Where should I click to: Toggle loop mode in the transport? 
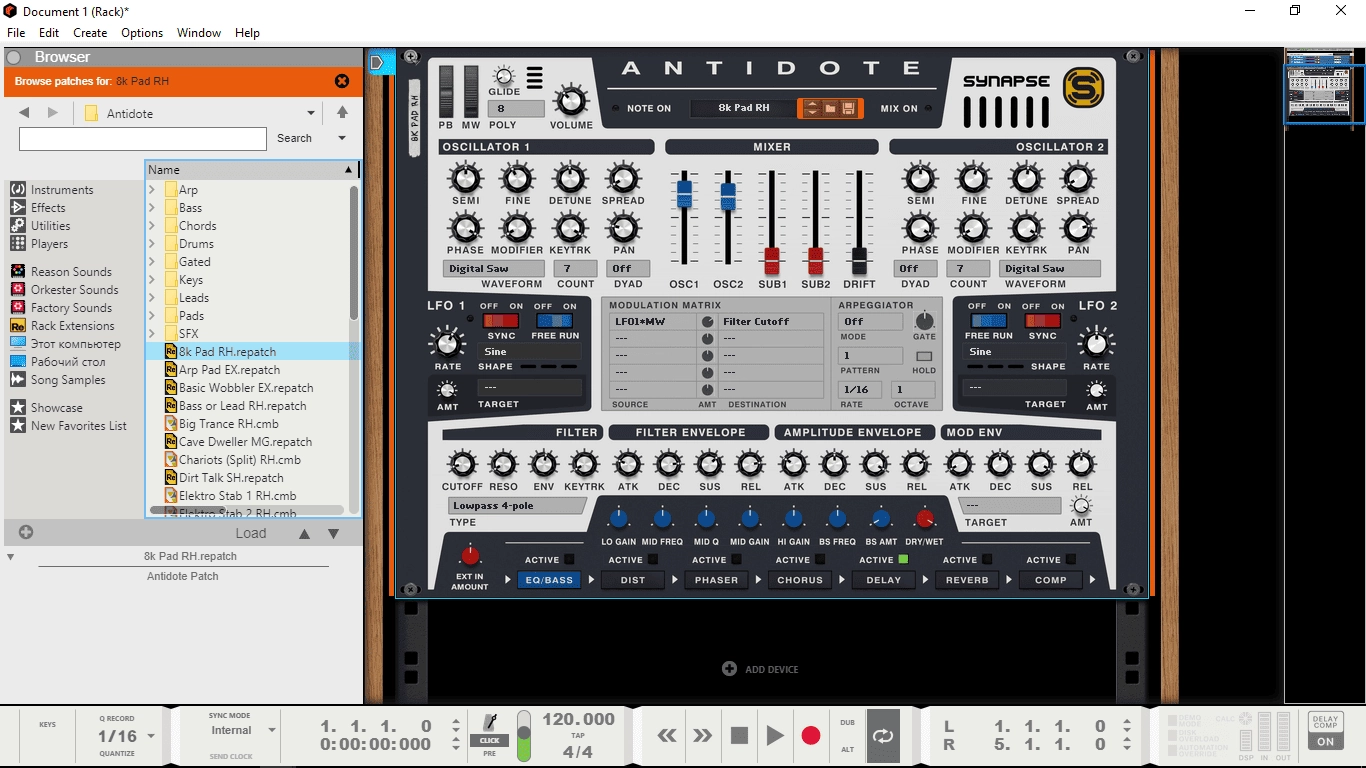coord(883,736)
